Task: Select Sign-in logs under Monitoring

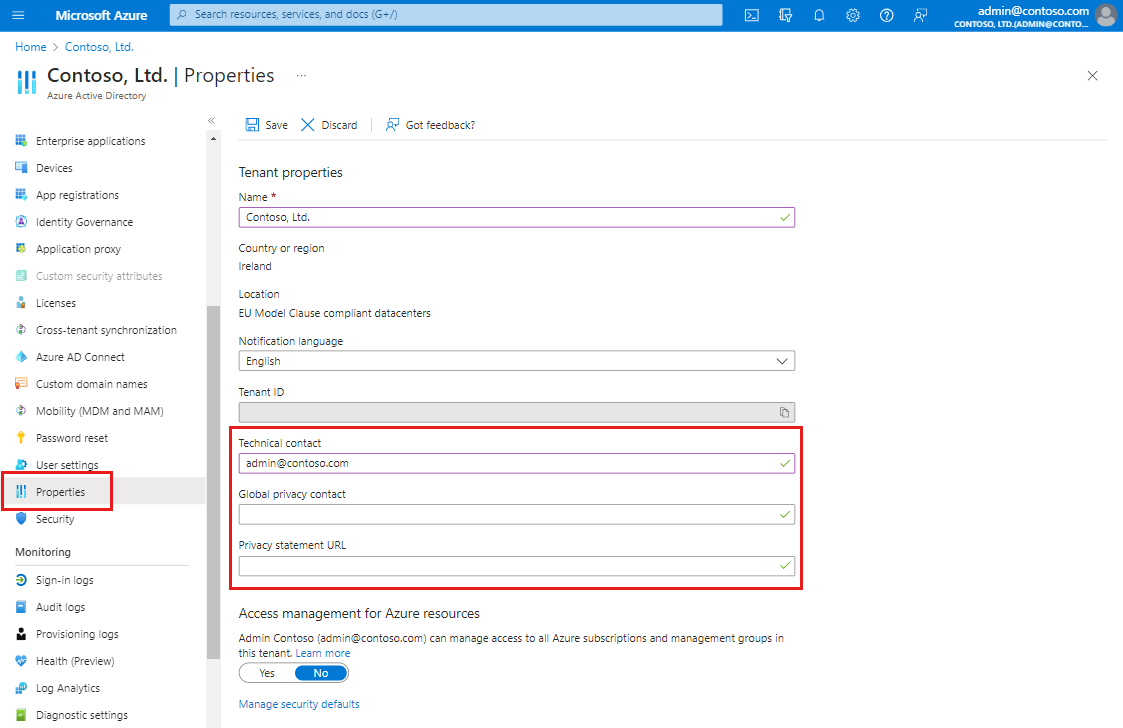Action: tap(64, 580)
